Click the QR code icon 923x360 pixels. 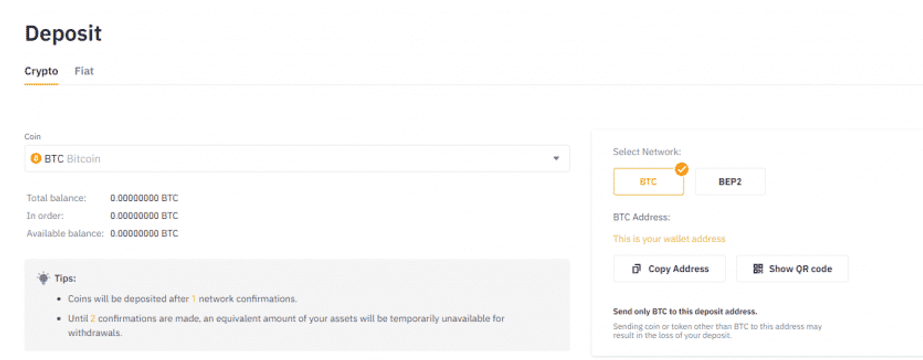point(758,269)
